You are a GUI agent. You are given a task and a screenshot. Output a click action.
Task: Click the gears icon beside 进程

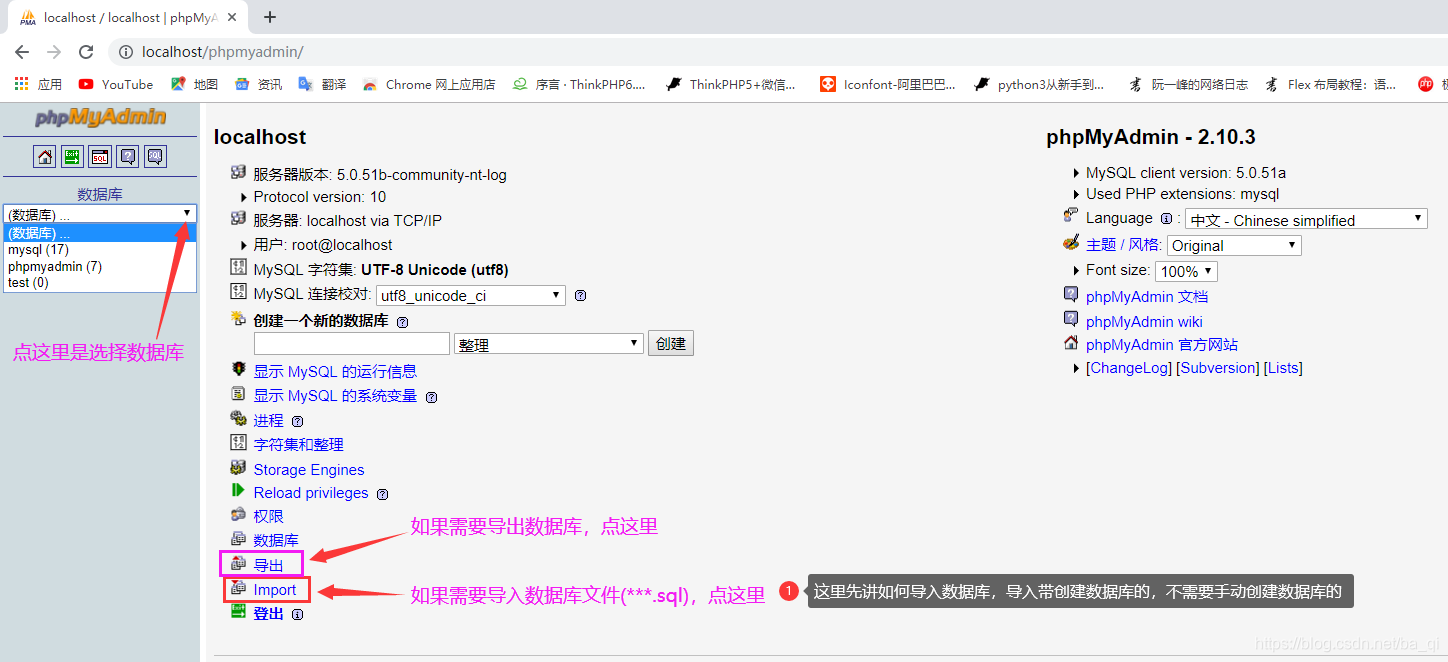(x=237, y=421)
